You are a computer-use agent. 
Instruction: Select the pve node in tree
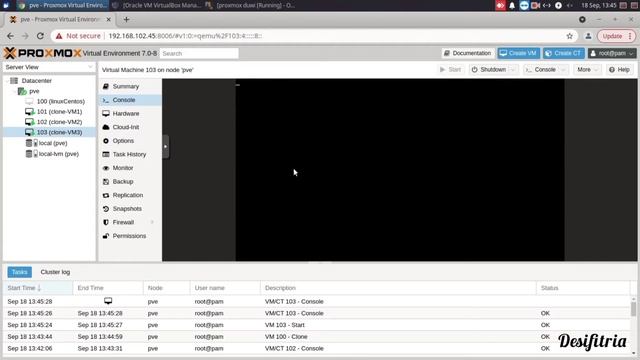tap(34, 91)
